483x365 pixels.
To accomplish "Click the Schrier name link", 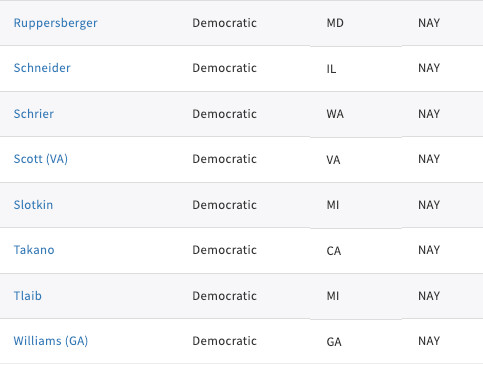I will [33, 114].
